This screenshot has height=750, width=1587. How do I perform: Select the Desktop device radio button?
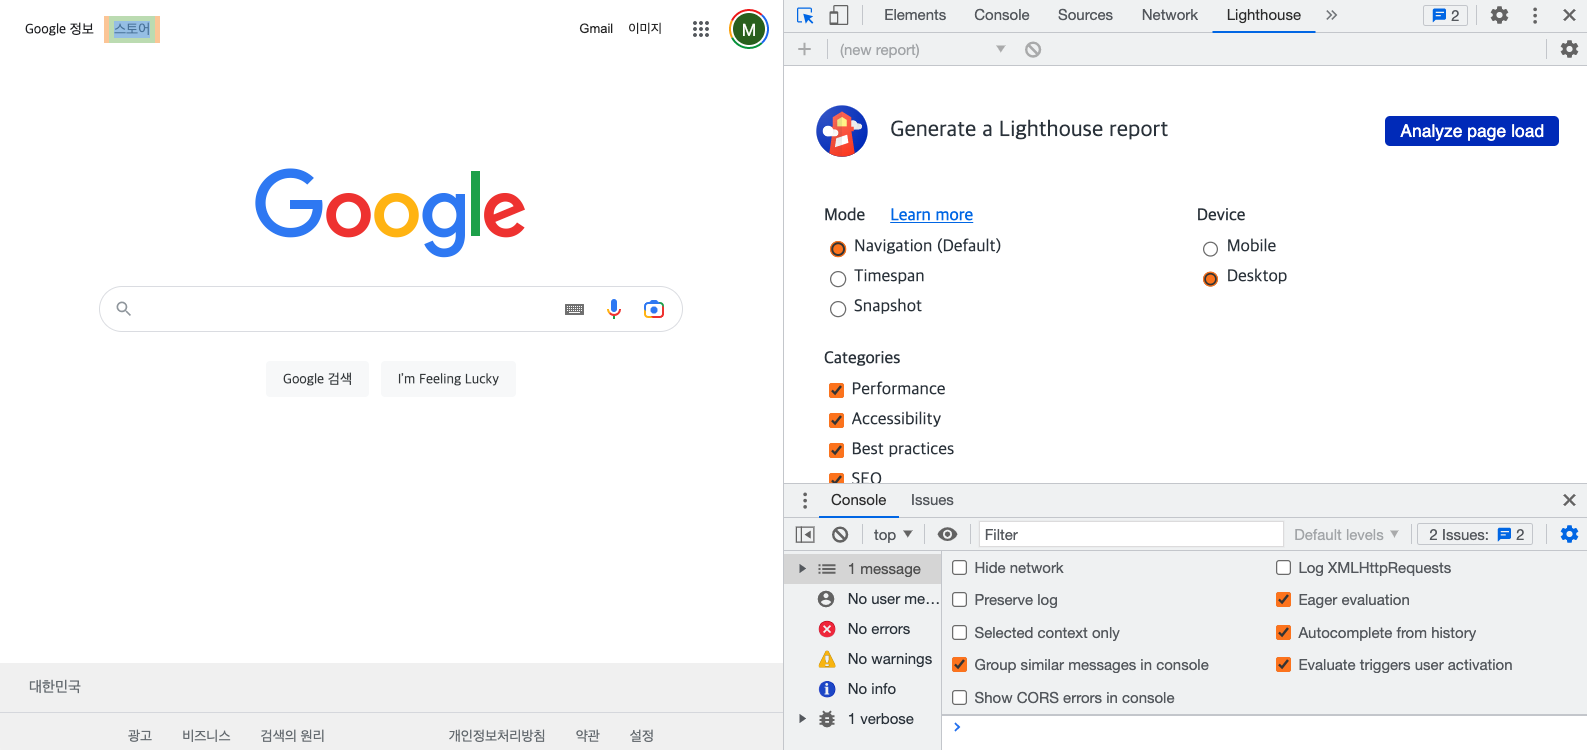click(x=1210, y=279)
